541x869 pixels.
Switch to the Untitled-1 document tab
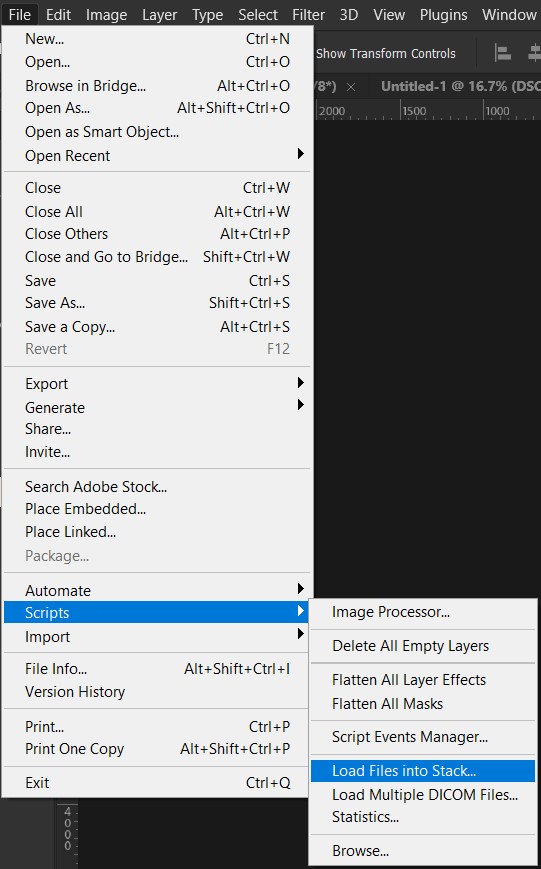click(460, 86)
